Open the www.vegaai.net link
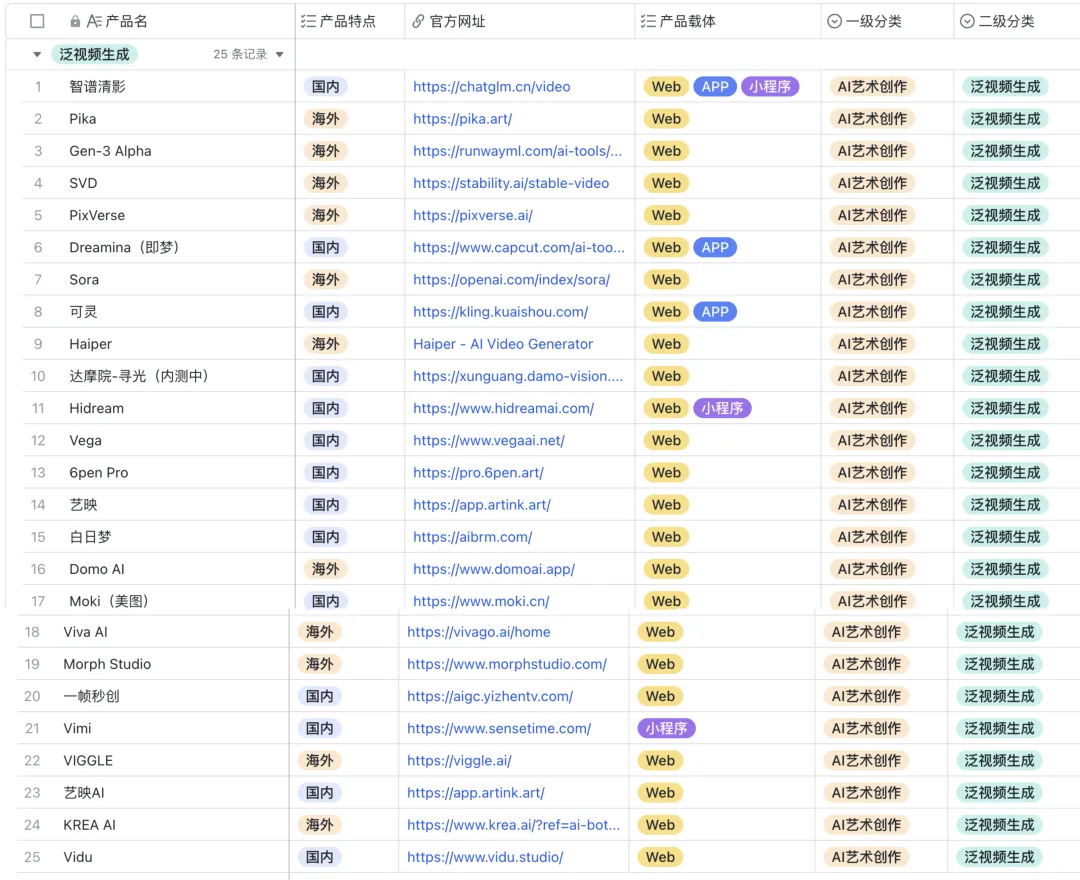The image size is (1080, 880). [x=489, y=441]
